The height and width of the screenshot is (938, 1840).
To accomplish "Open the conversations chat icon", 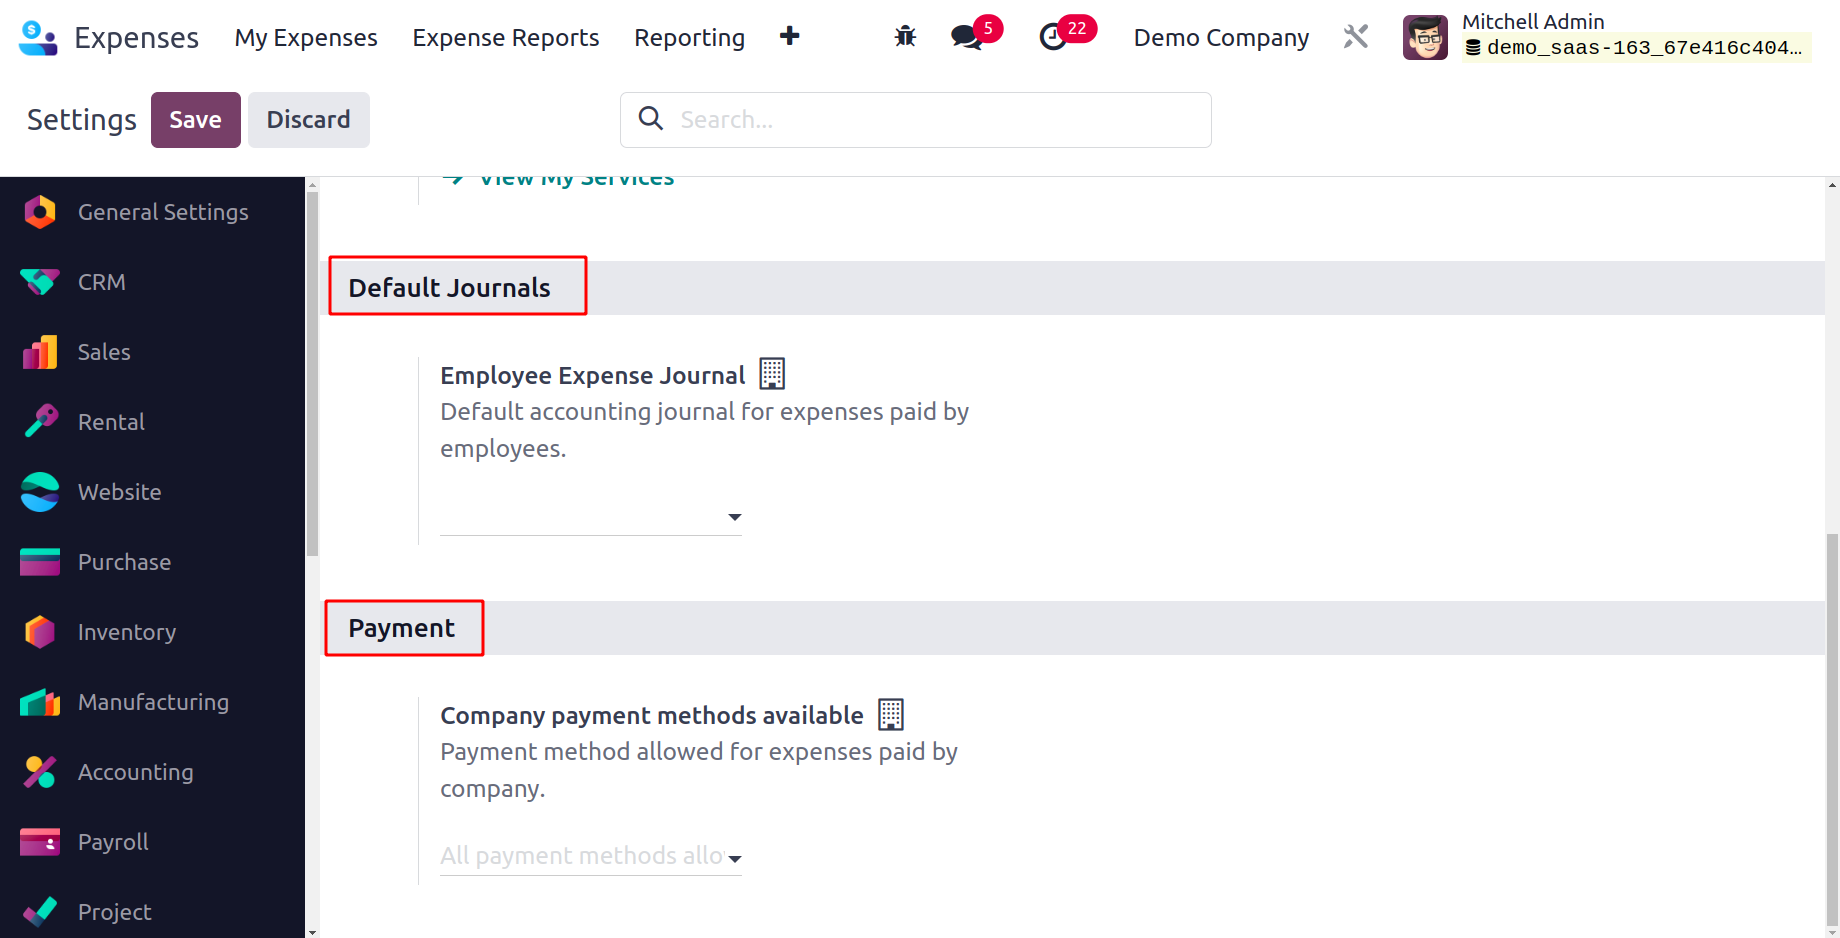I will pyautogui.click(x=966, y=38).
